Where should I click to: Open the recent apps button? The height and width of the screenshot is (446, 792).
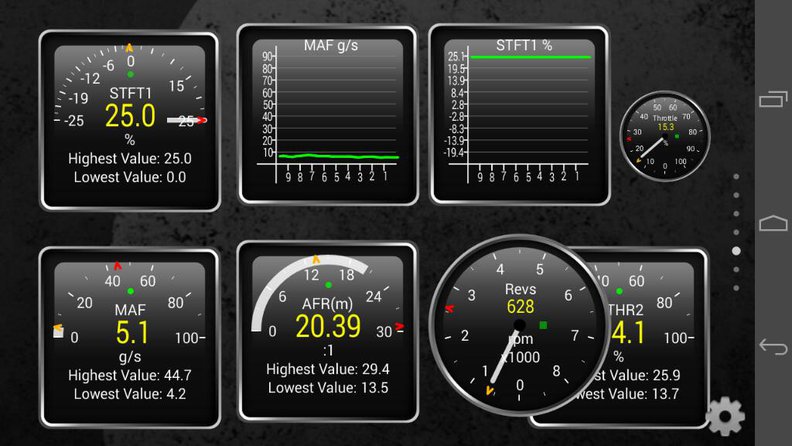click(x=773, y=98)
